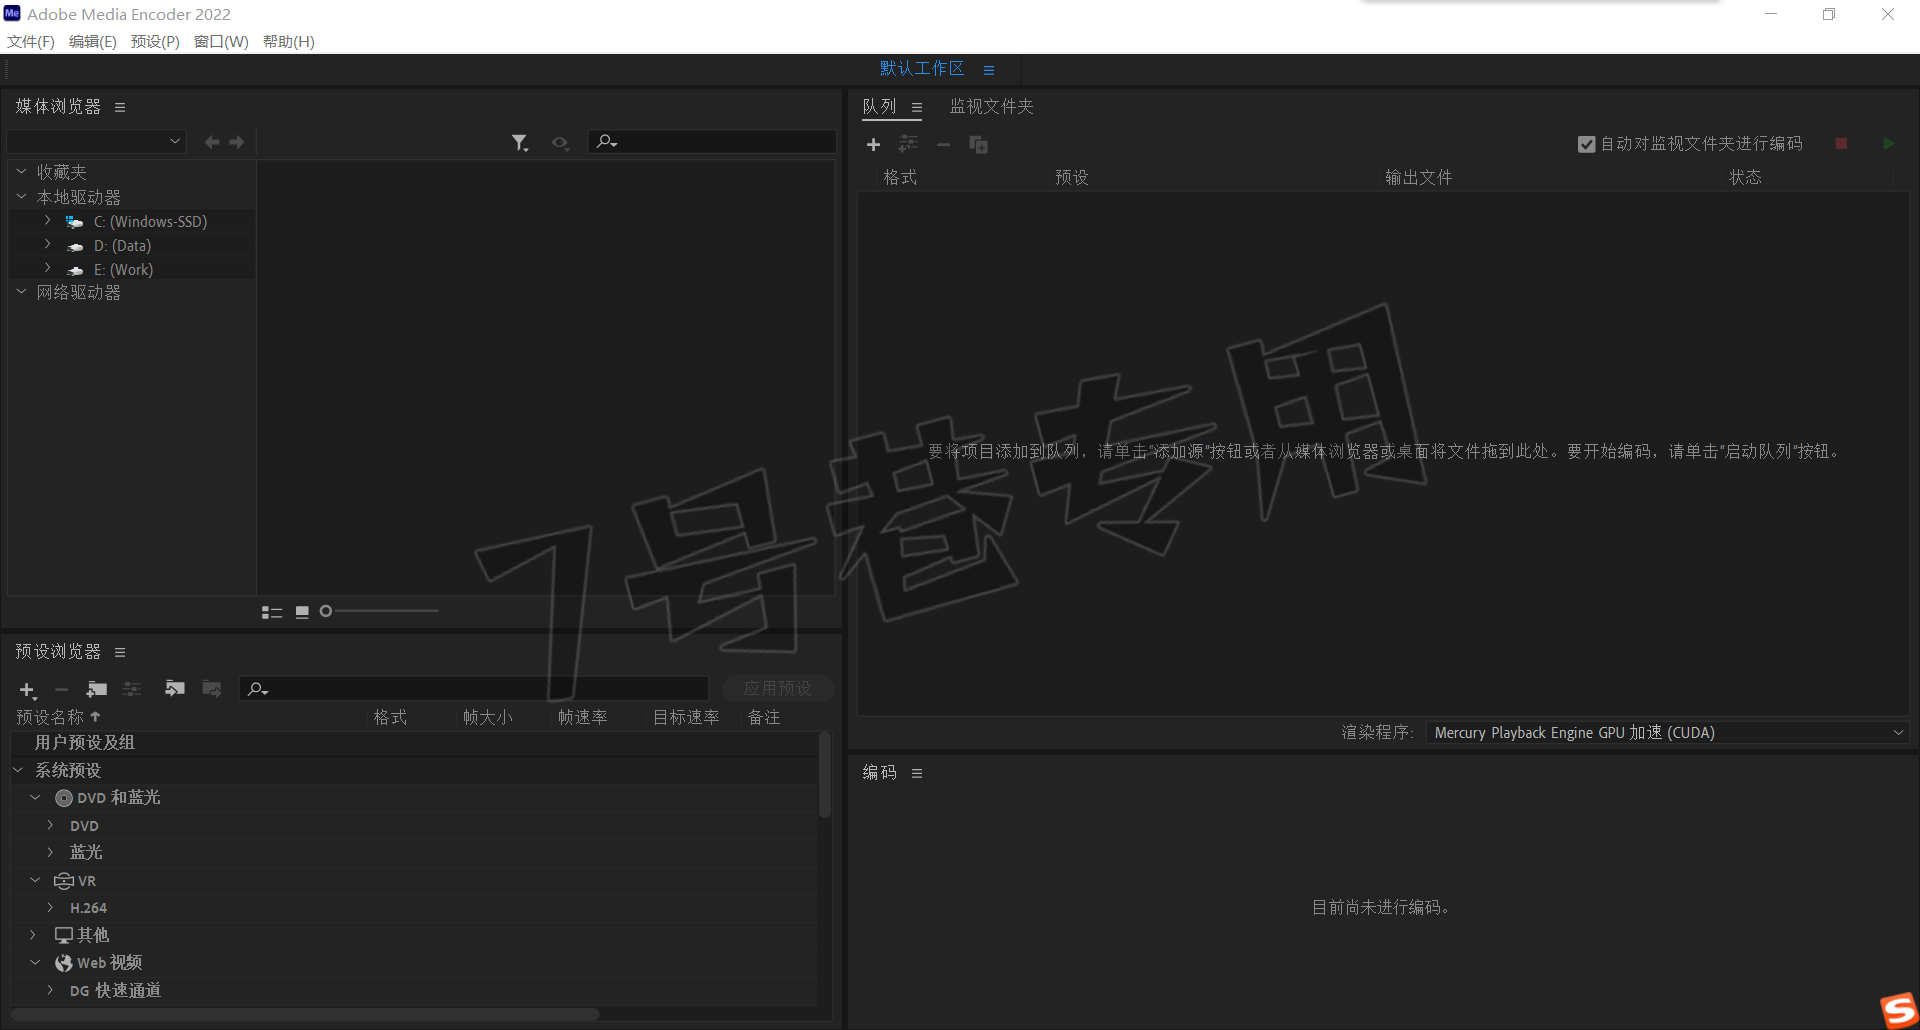The width and height of the screenshot is (1920, 1030).
Task: Click the preset list horizontal scrollbar
Action: click(x=305, y=1014)
